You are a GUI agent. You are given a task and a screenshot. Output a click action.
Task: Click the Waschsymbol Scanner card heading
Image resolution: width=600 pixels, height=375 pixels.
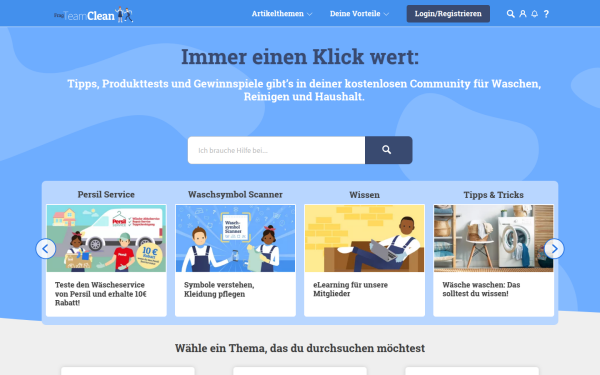click(x=235, y=194)
